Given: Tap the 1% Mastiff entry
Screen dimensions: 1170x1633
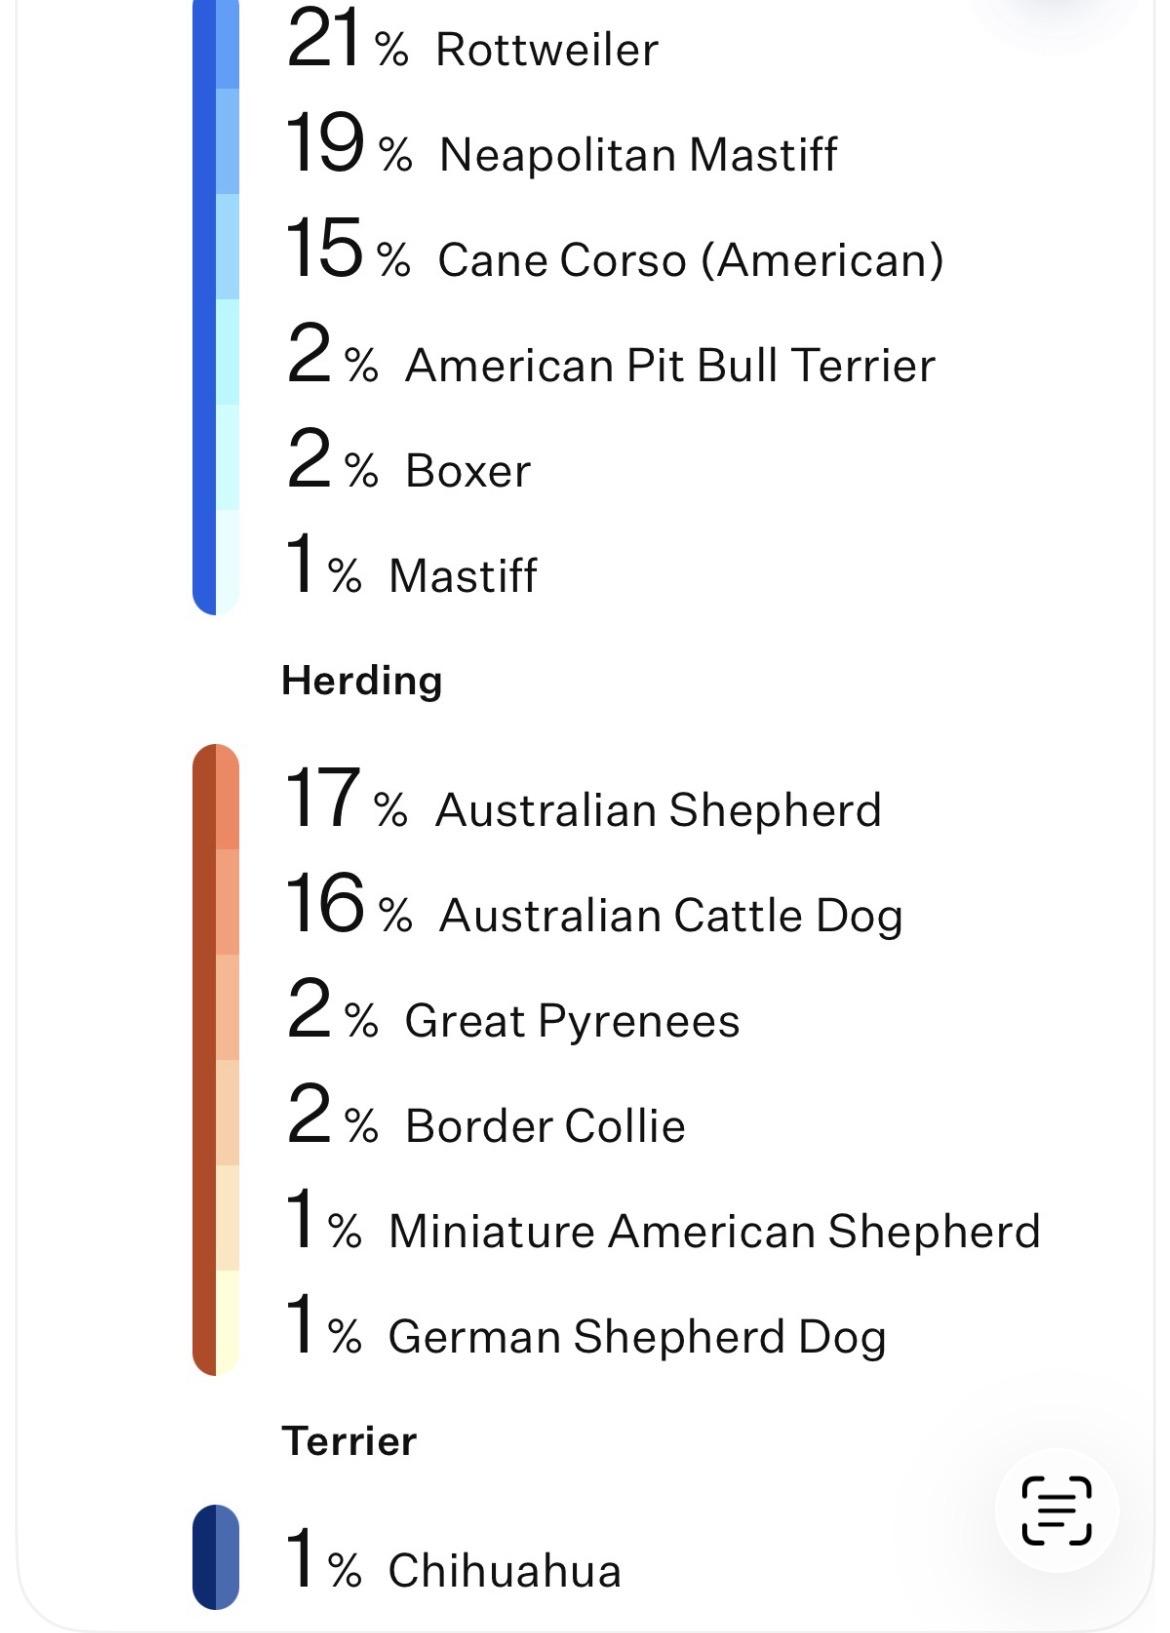Looking at the screenshot, I should [x=462, y=575].
